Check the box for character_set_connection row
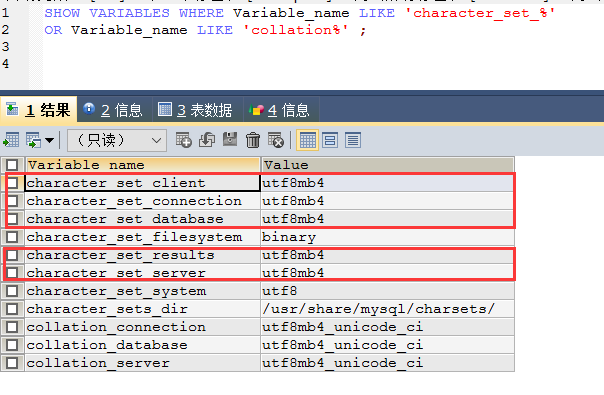 (x=12, y=201)
